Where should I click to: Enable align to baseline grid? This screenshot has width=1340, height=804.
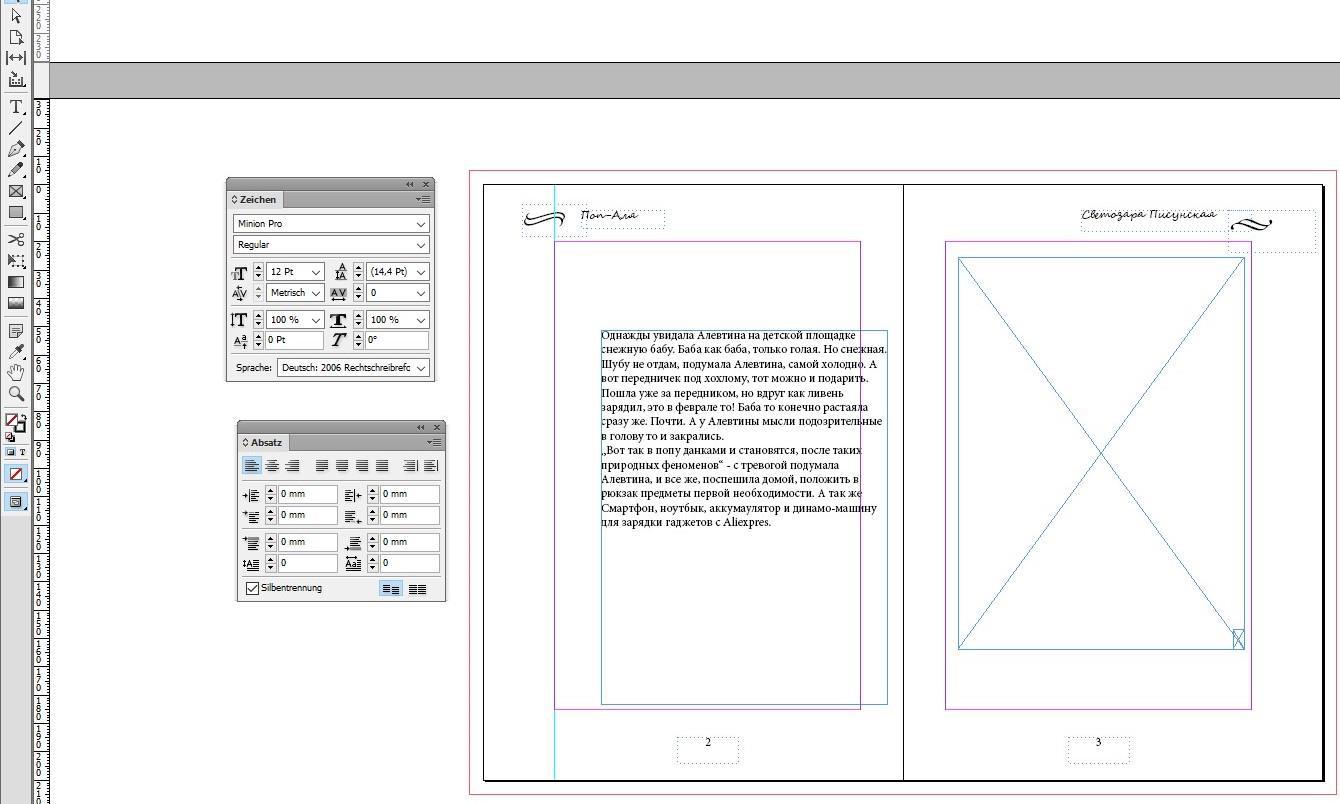click(417, 589)
